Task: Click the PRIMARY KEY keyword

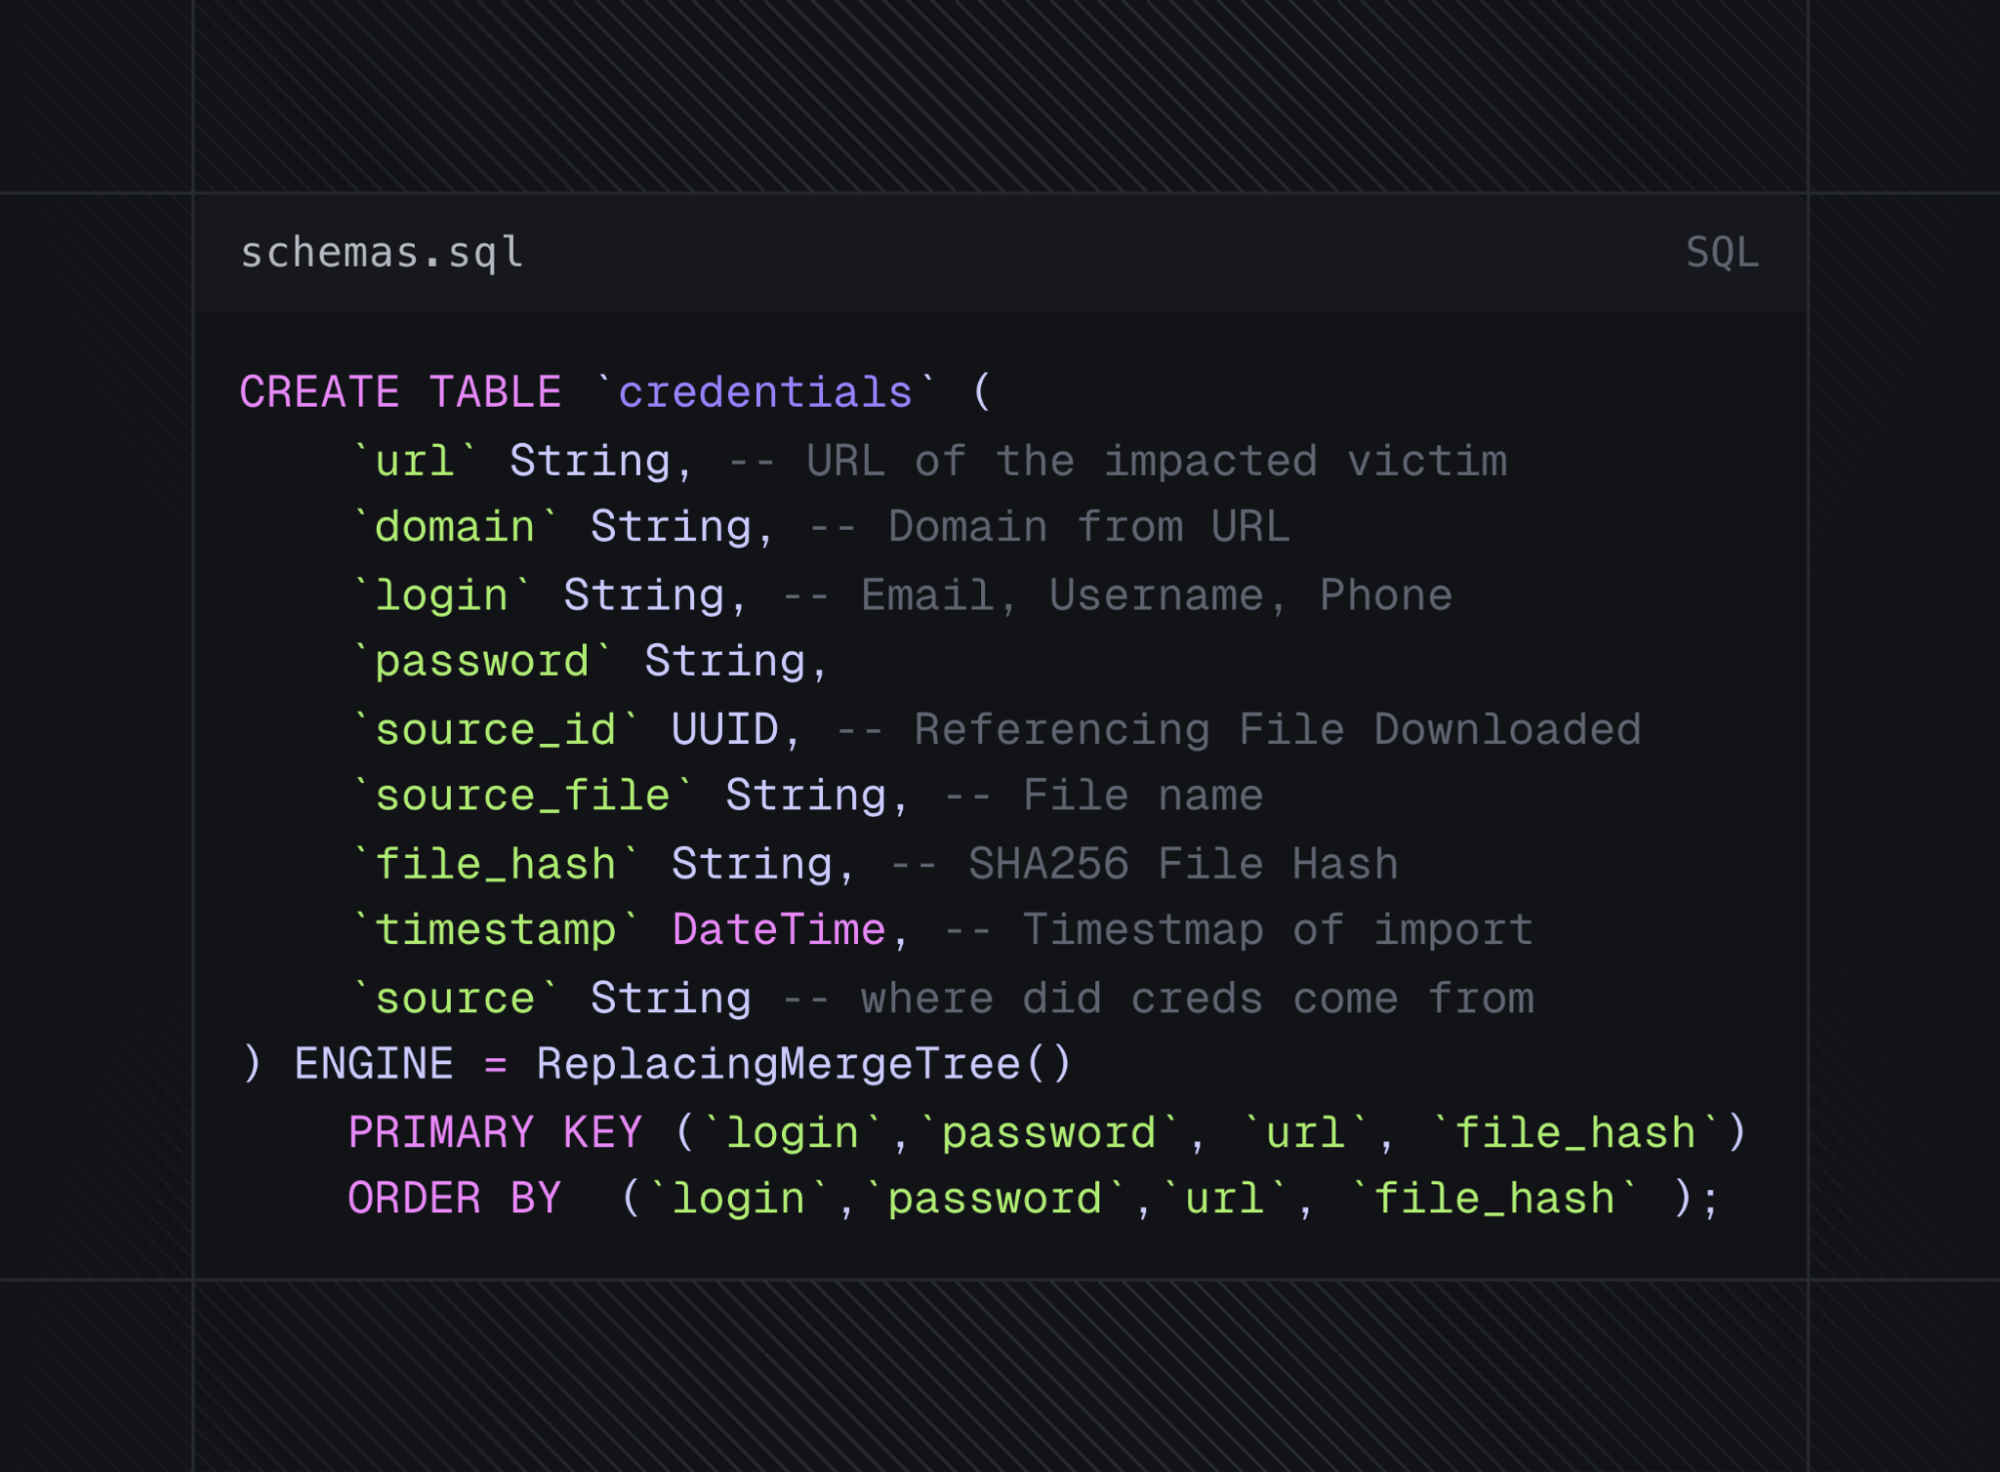Action: (x=495, y=1133)
